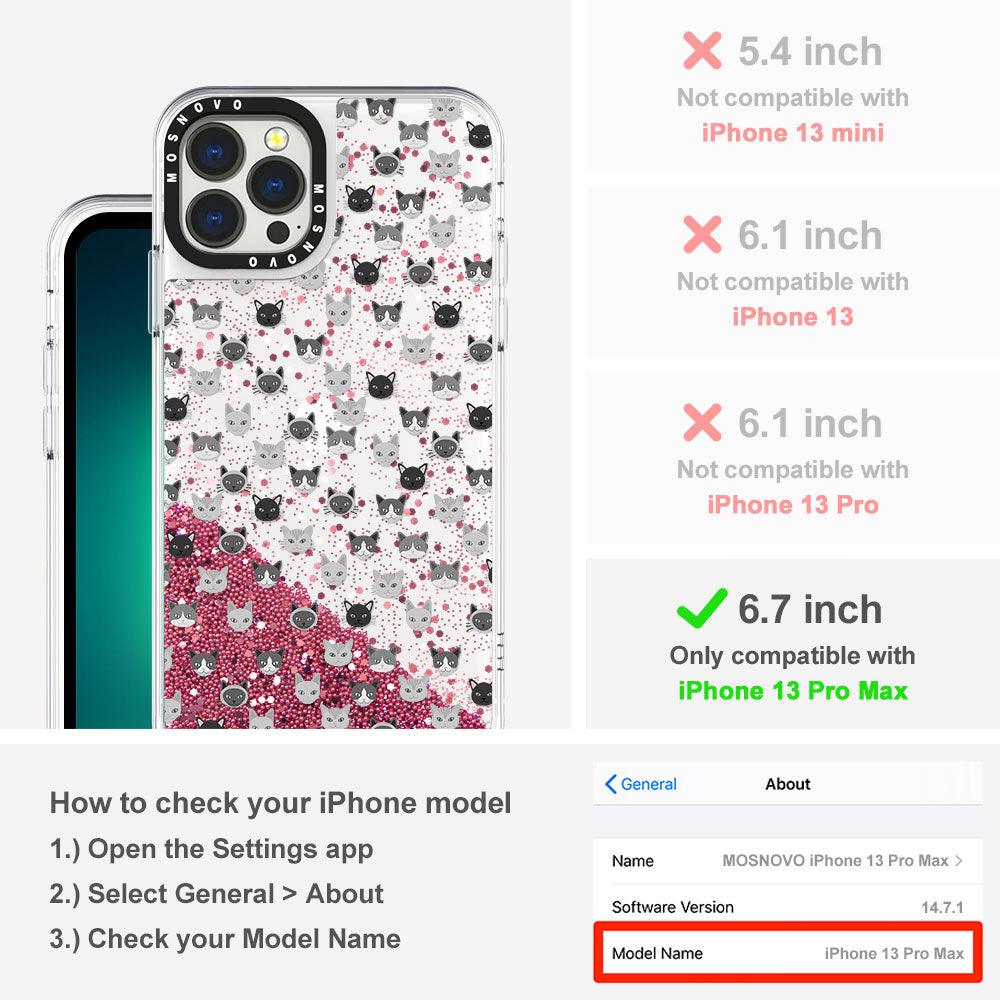Click the iPhone 13 Pro Max green text
The height and width of the screenshot is (1000, 1000).
click(793, 691)
